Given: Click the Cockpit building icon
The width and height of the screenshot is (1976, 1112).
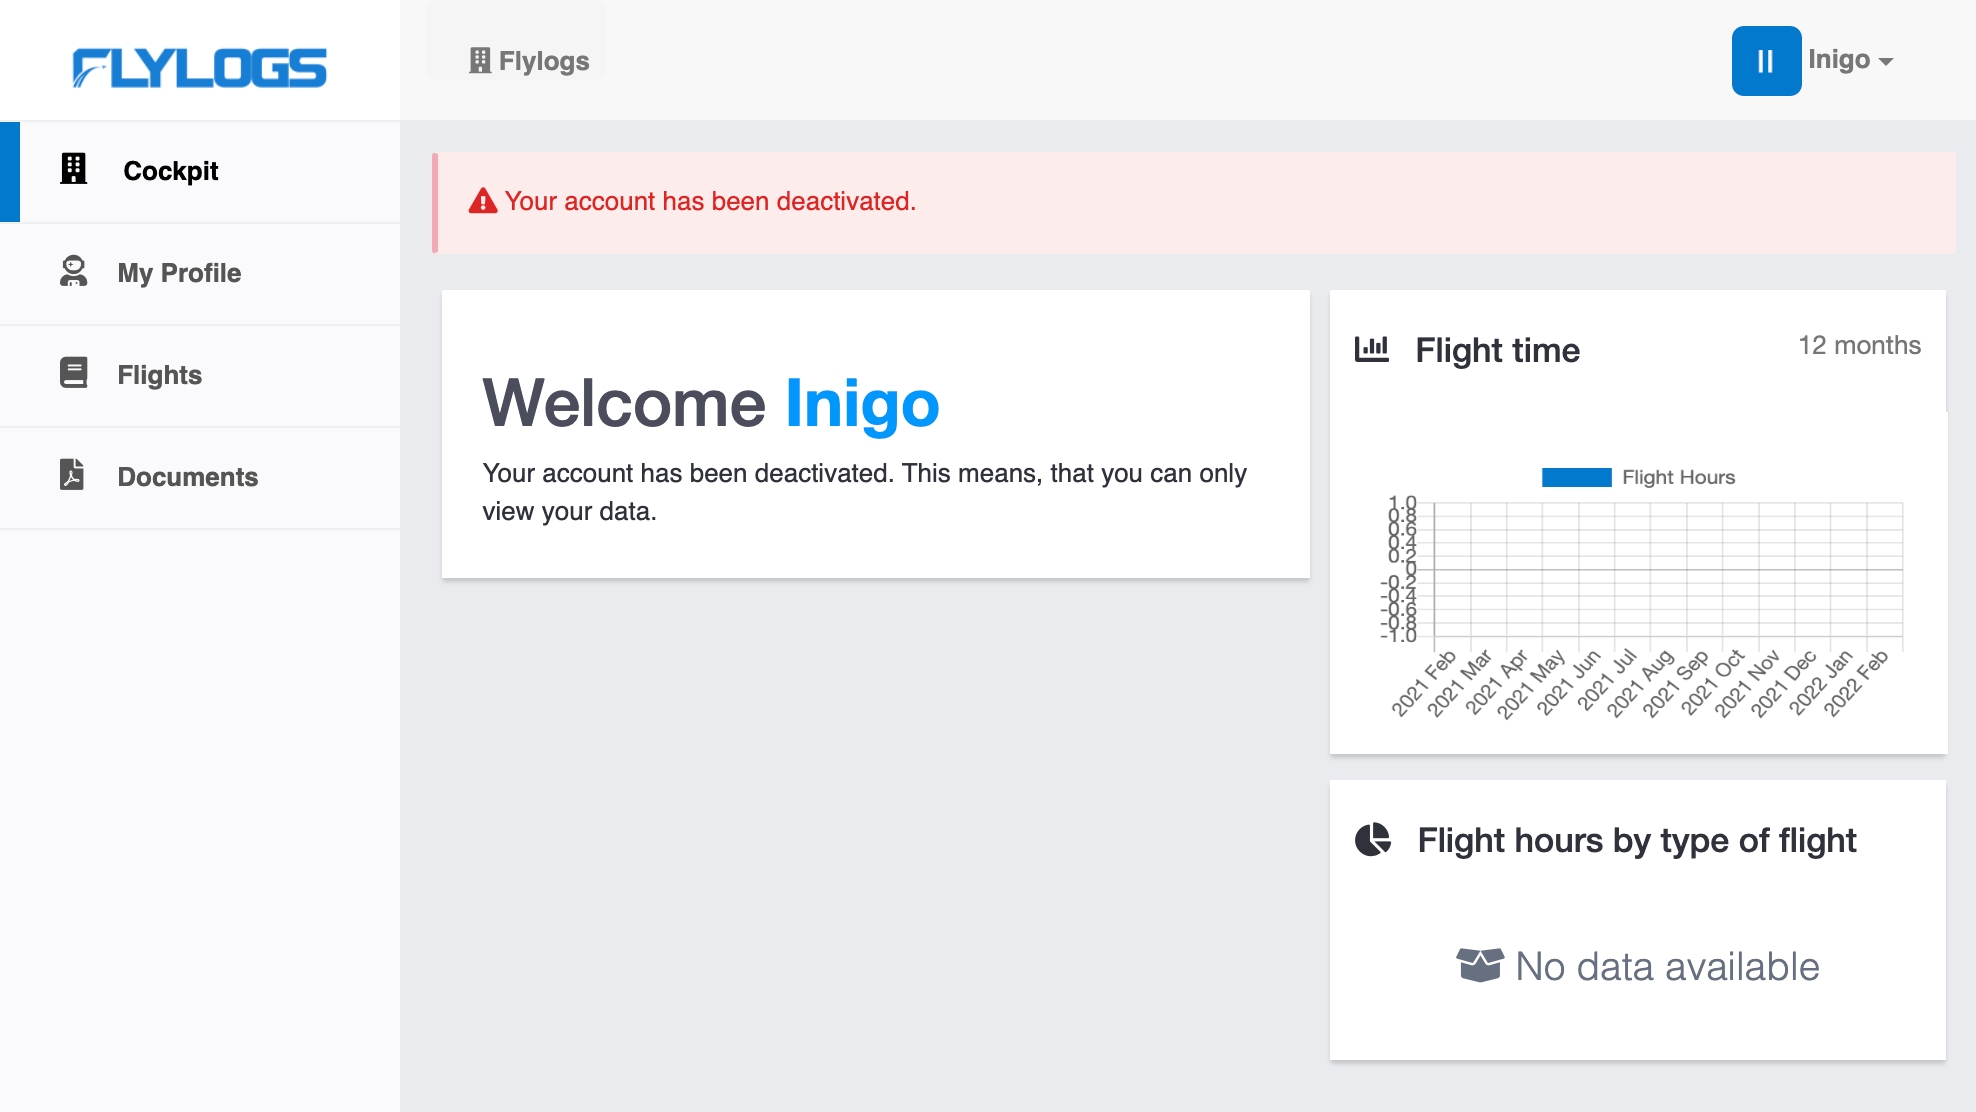Looking at the screenshot, I should pos(73,169).
